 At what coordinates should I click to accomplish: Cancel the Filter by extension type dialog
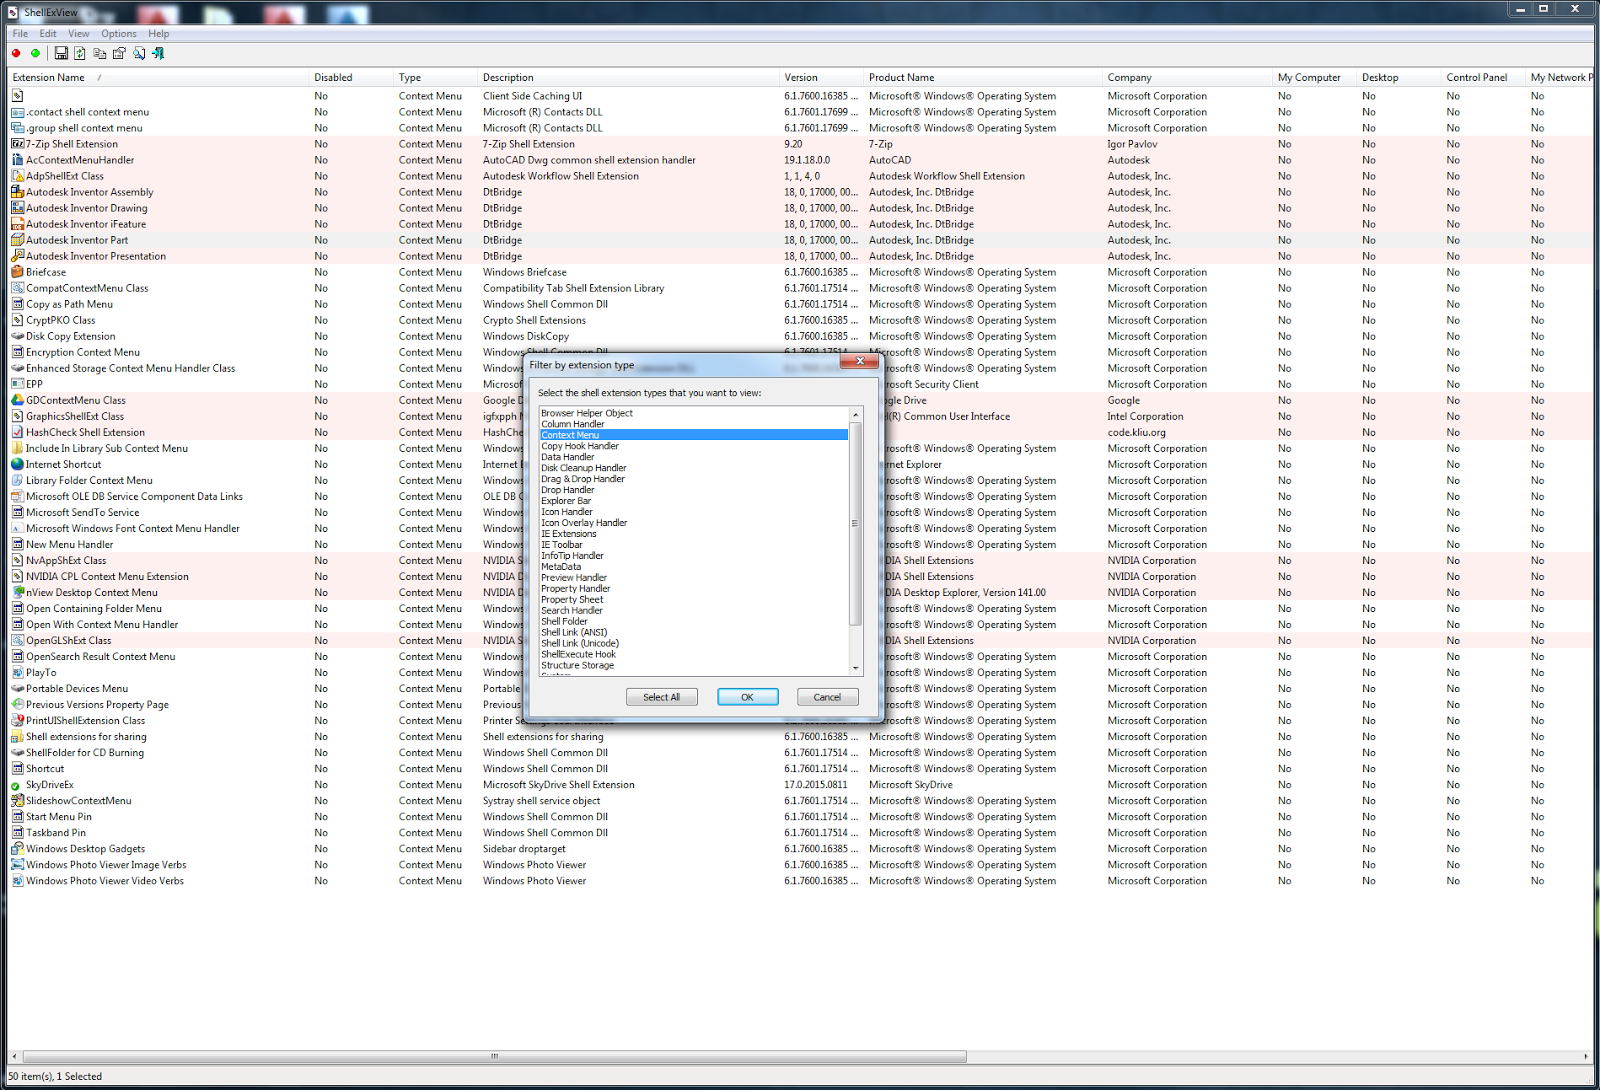pos(827,696)
